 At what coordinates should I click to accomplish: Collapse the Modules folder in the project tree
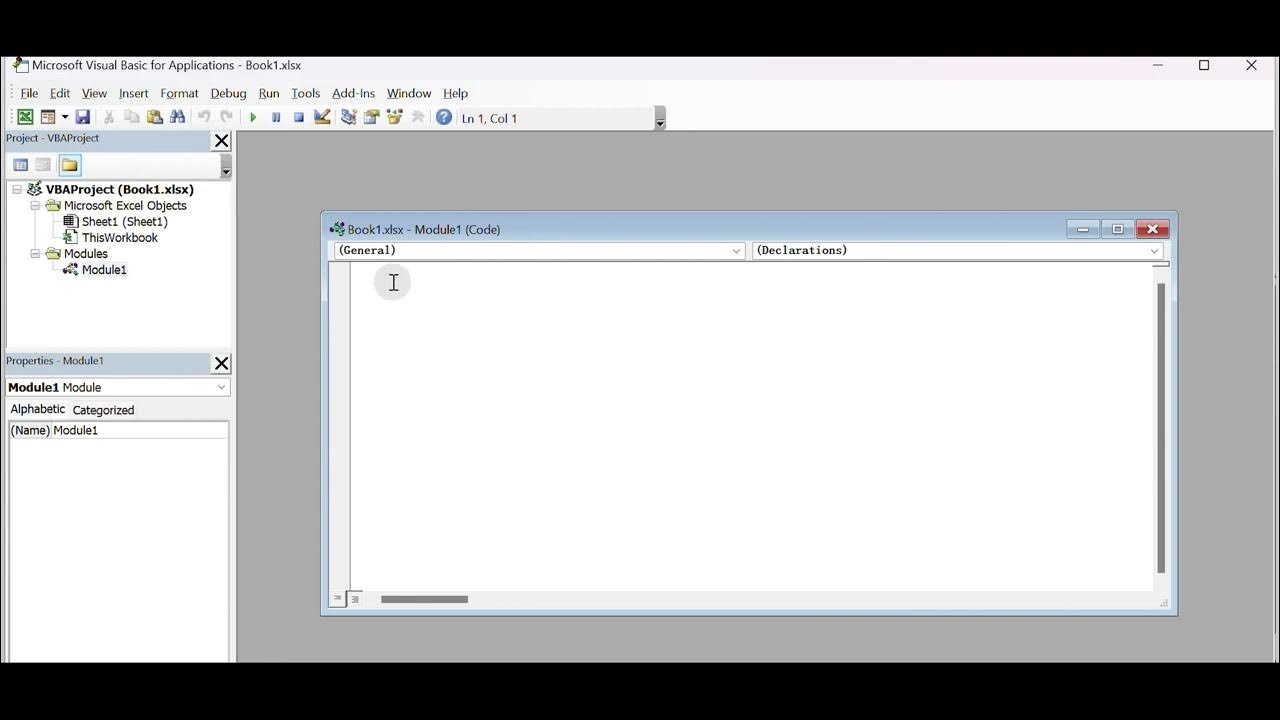[35, 254]
